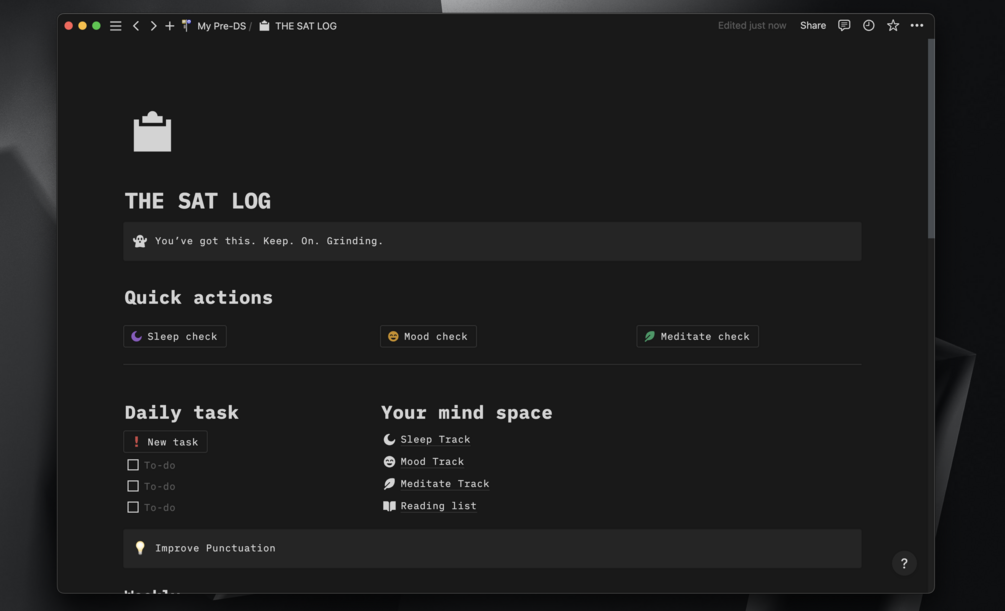Click the Quick actions heading
The image size is (1005, 611).
pos(199,297)
